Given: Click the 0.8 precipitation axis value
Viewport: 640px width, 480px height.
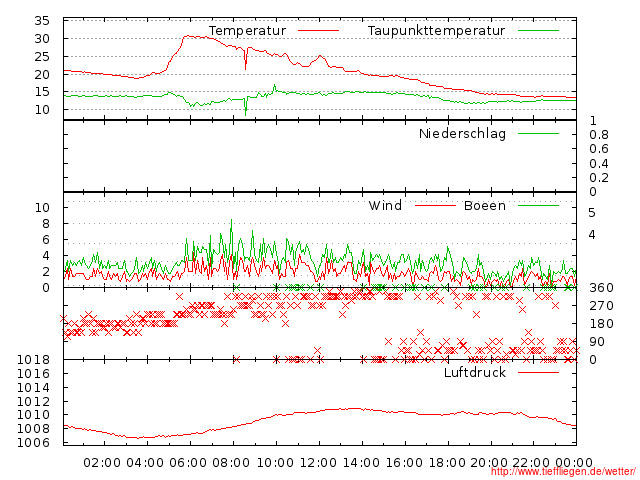Looking at the screenshot, I should click(x=599, y=135).
